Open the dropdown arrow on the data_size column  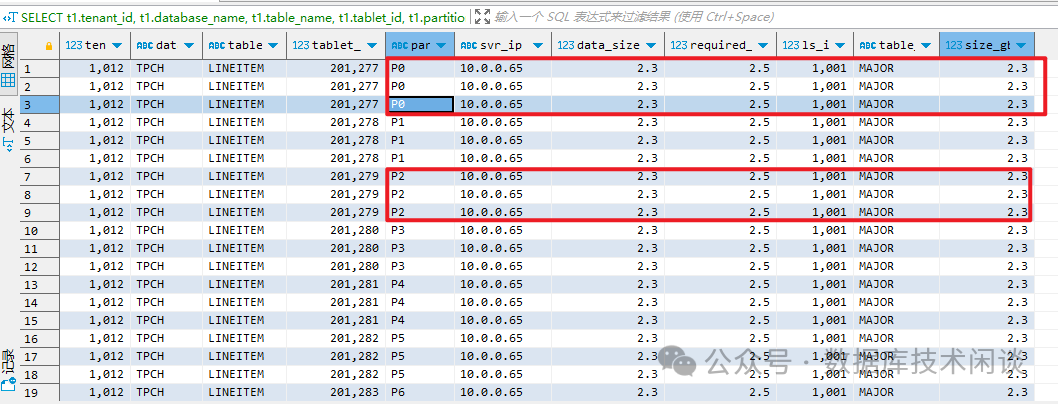pyautogui.click(x=651, y=46)
